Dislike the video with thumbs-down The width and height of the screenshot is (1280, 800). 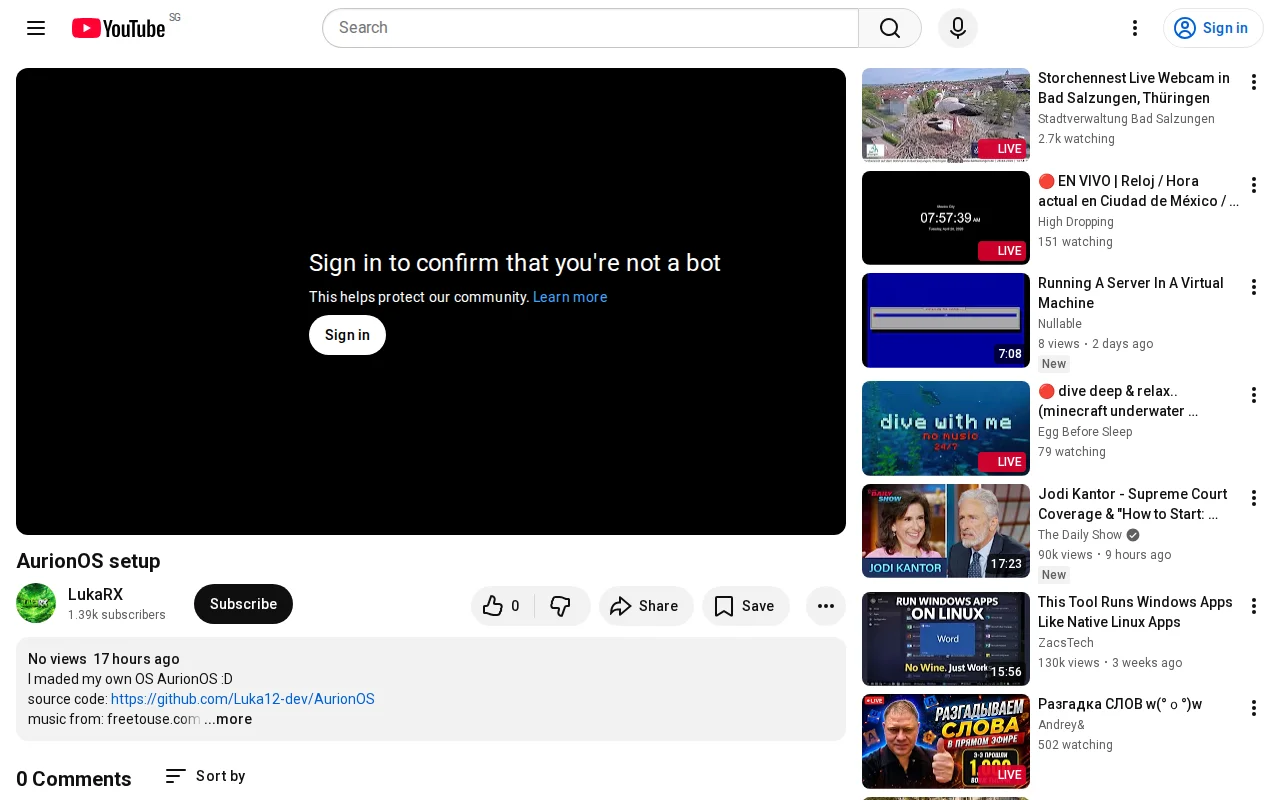pyautogui.click(x=562, y=606)
